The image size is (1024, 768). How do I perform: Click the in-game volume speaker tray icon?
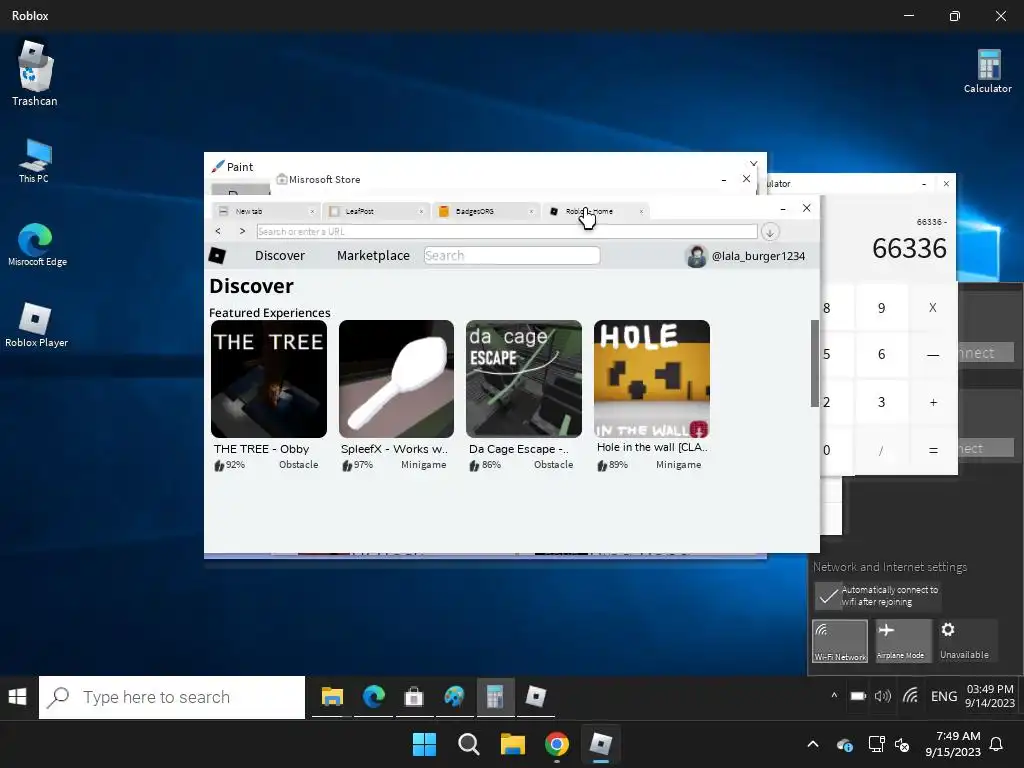[x=883, y=696]
